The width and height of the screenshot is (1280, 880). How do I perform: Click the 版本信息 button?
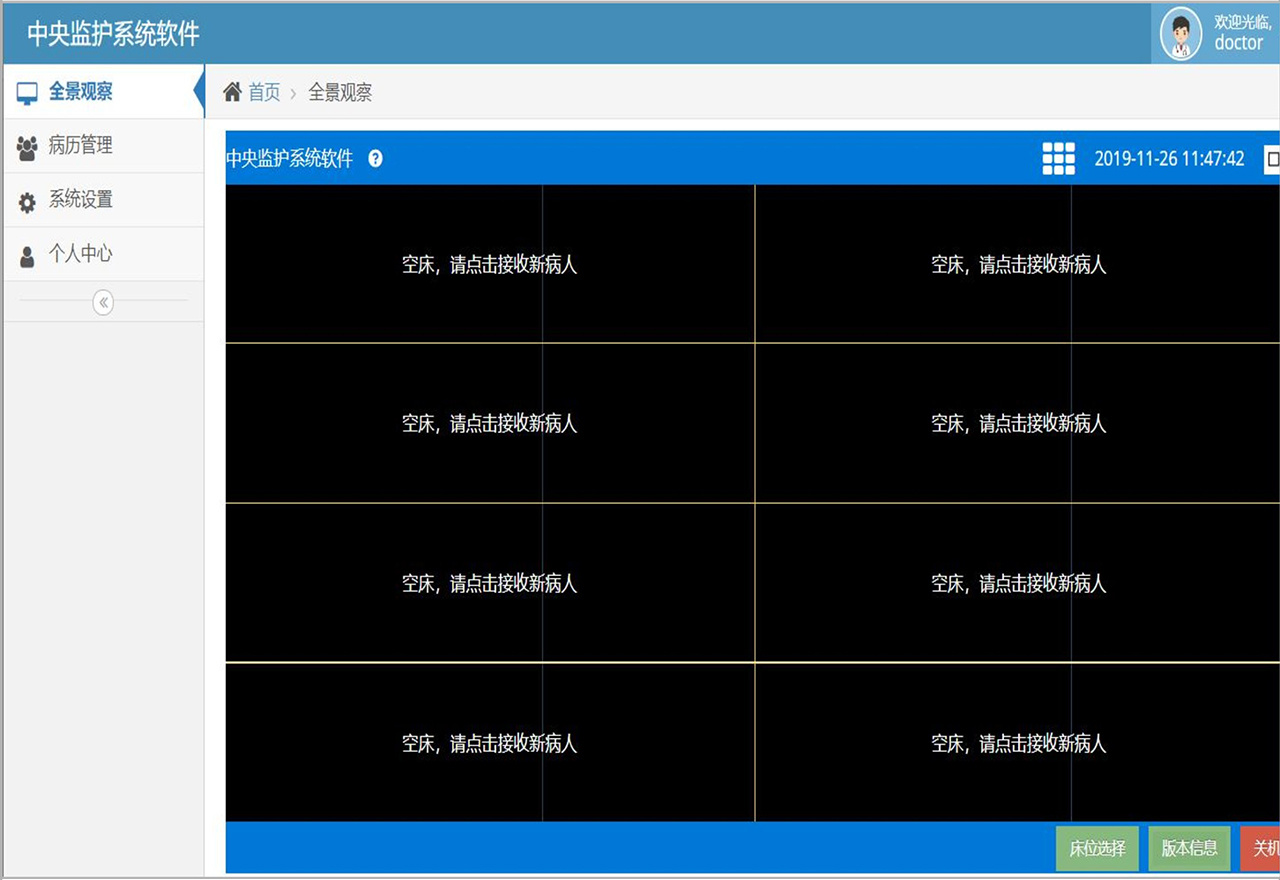click(x=1189, y=849)
